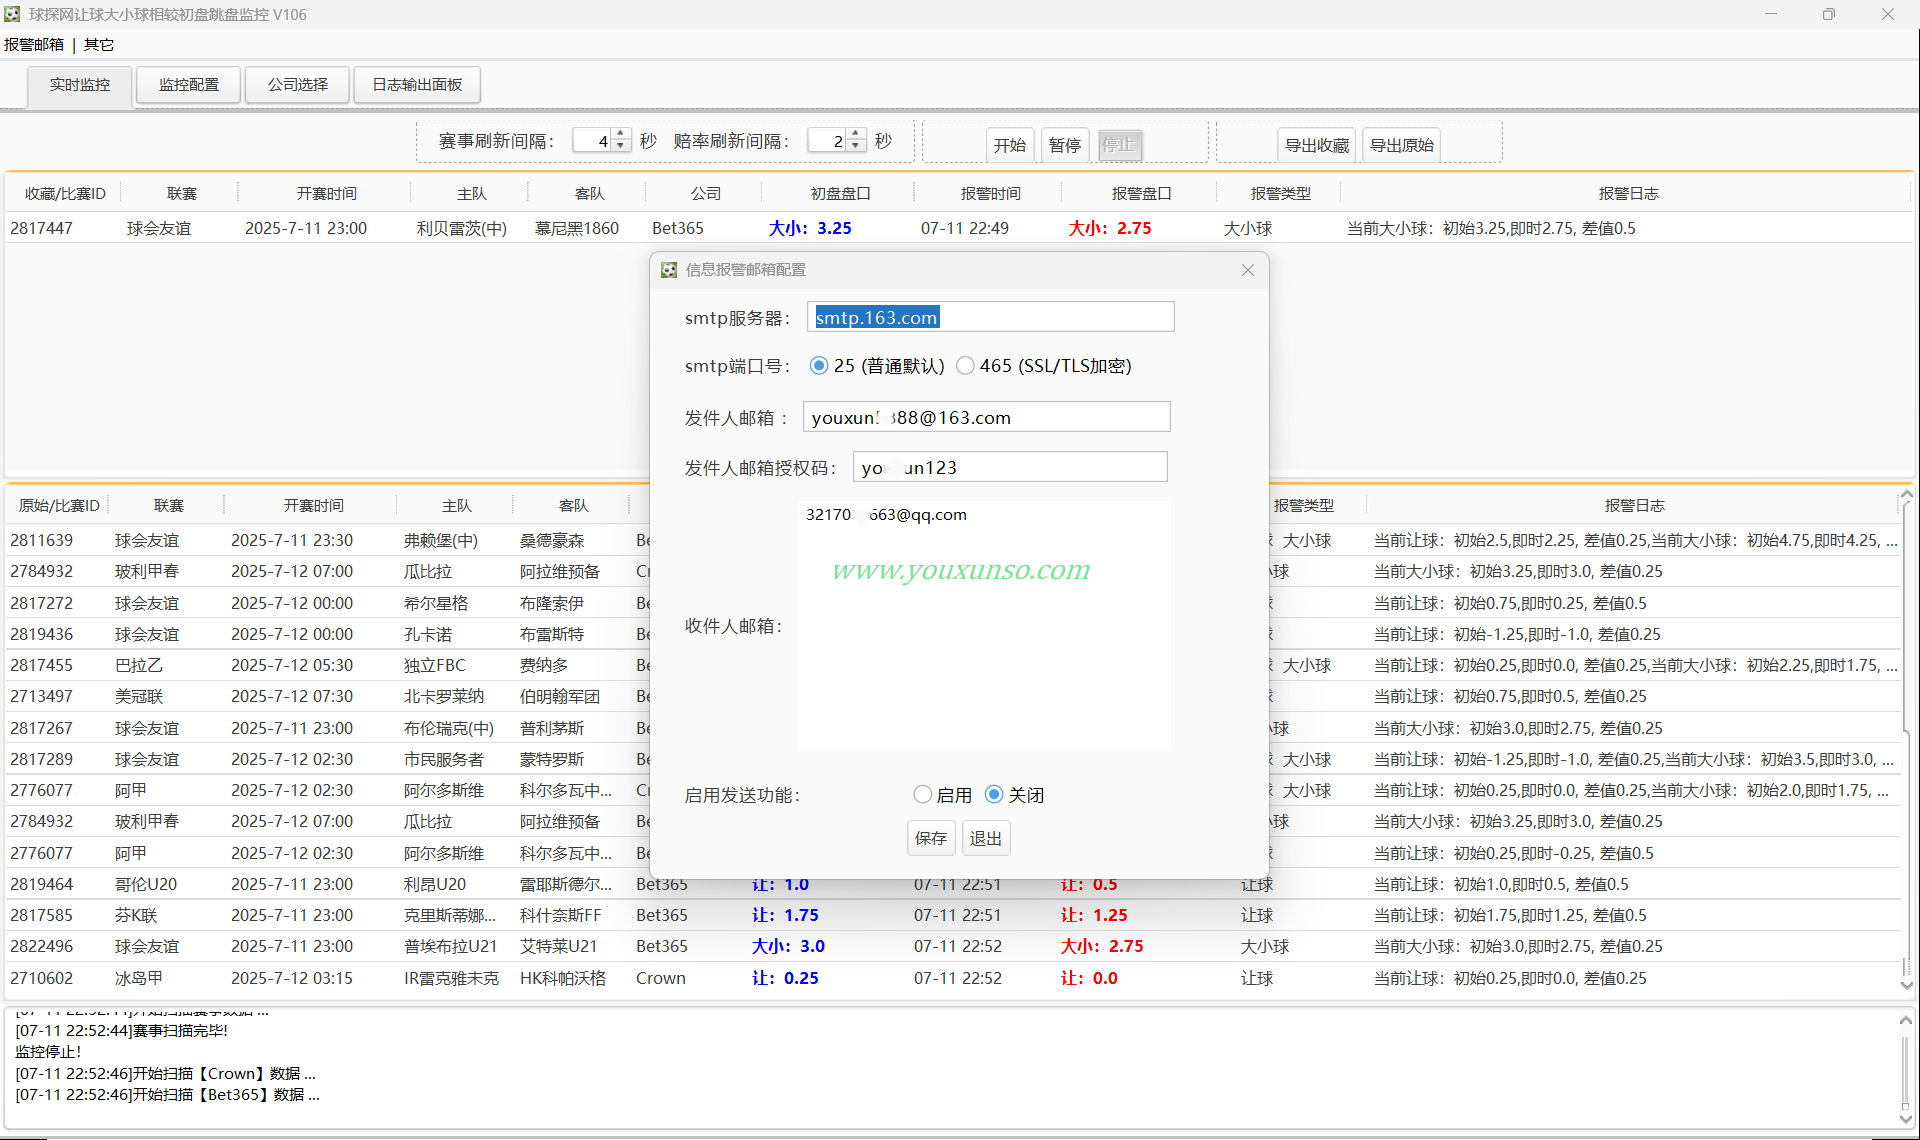Open the 其它 menu

point(99,45)
